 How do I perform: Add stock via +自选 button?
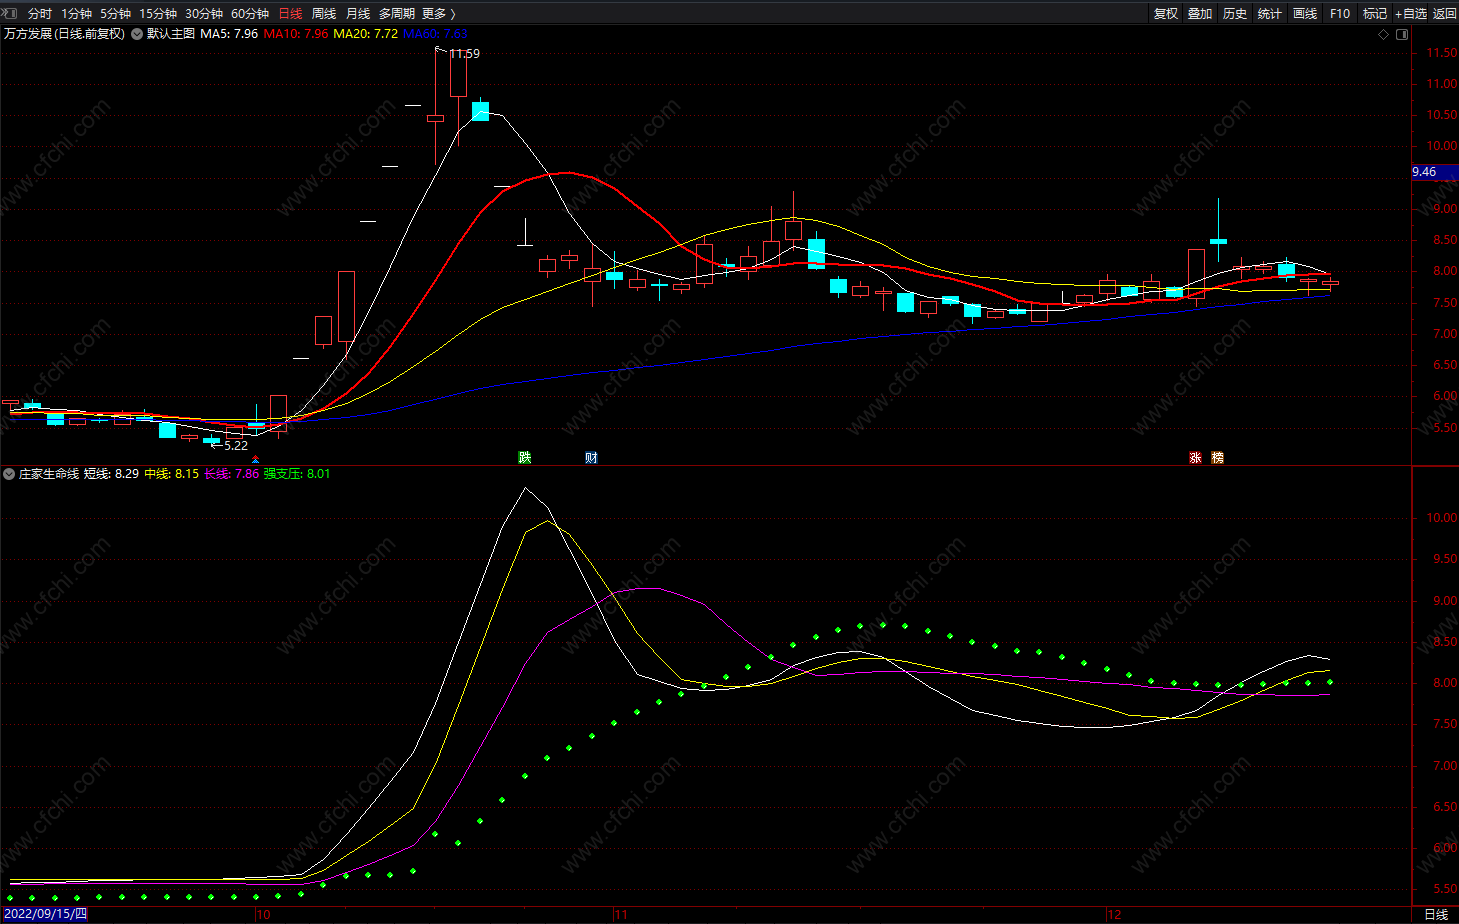(1411, 13)
